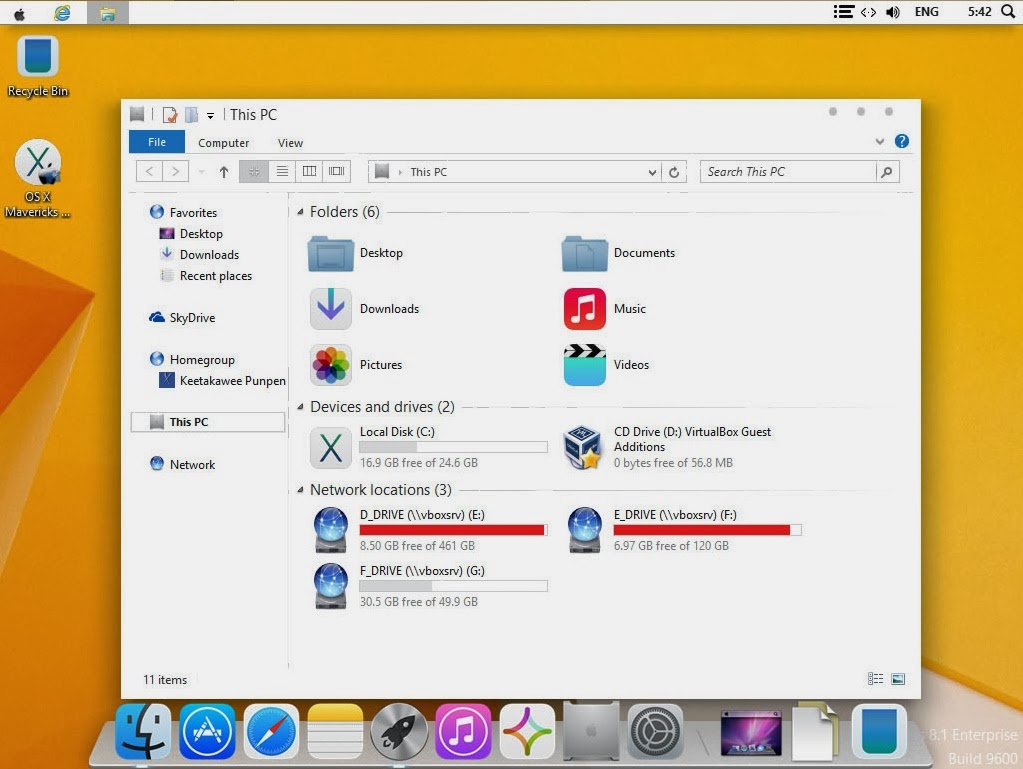Image resolution: width=1023 pixels, height=769 pixels.
Task: Collapse the Network locations (3) section
Action: [x=300, y=490]
